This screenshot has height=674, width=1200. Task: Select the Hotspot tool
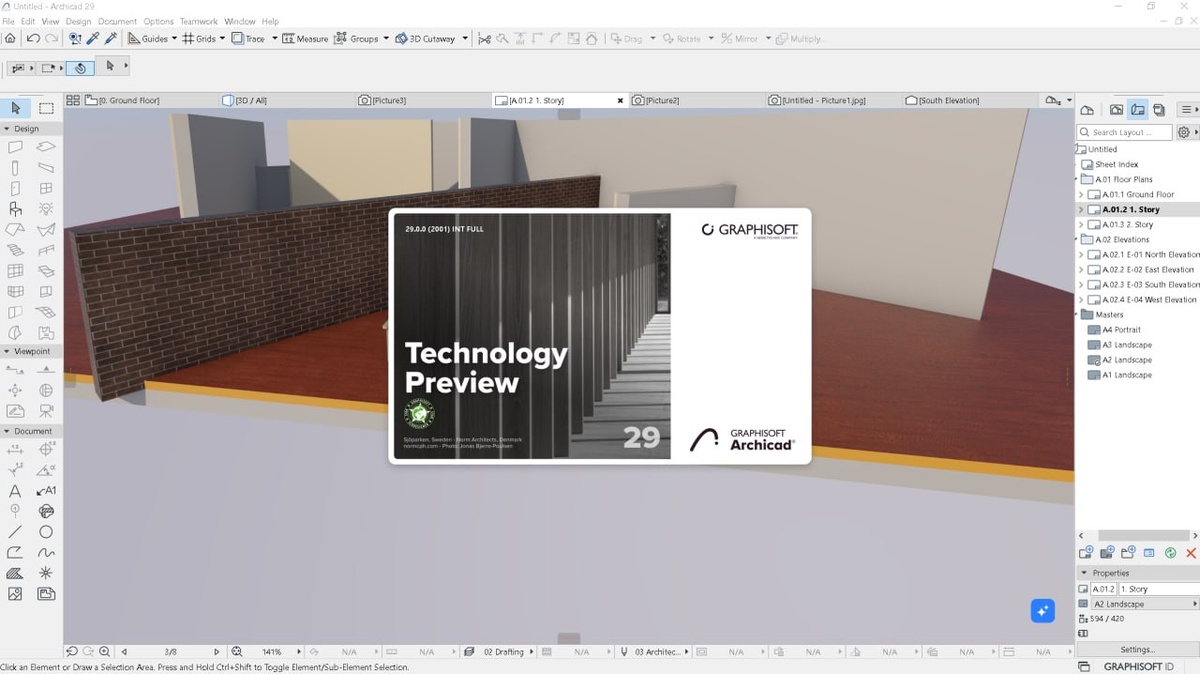[46, 573]
